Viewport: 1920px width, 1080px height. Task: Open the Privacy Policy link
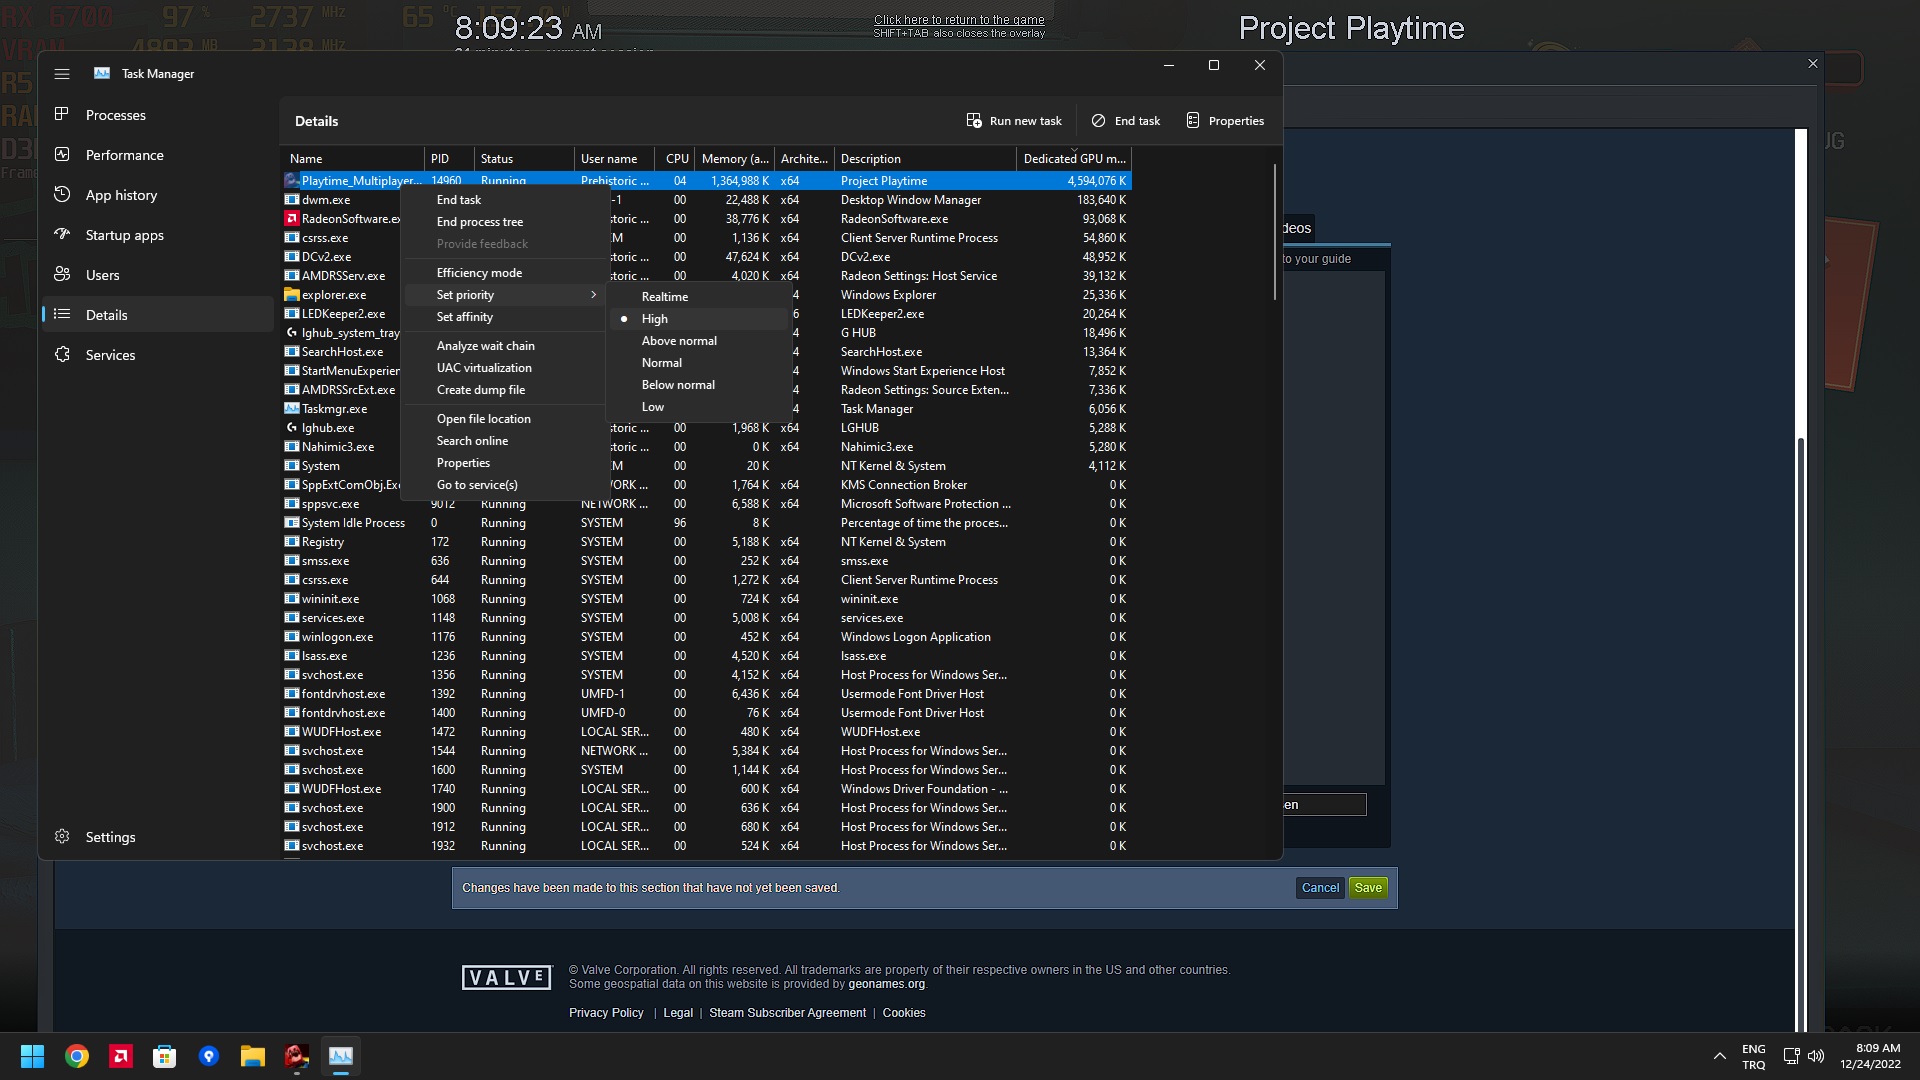coord(606,1012)
